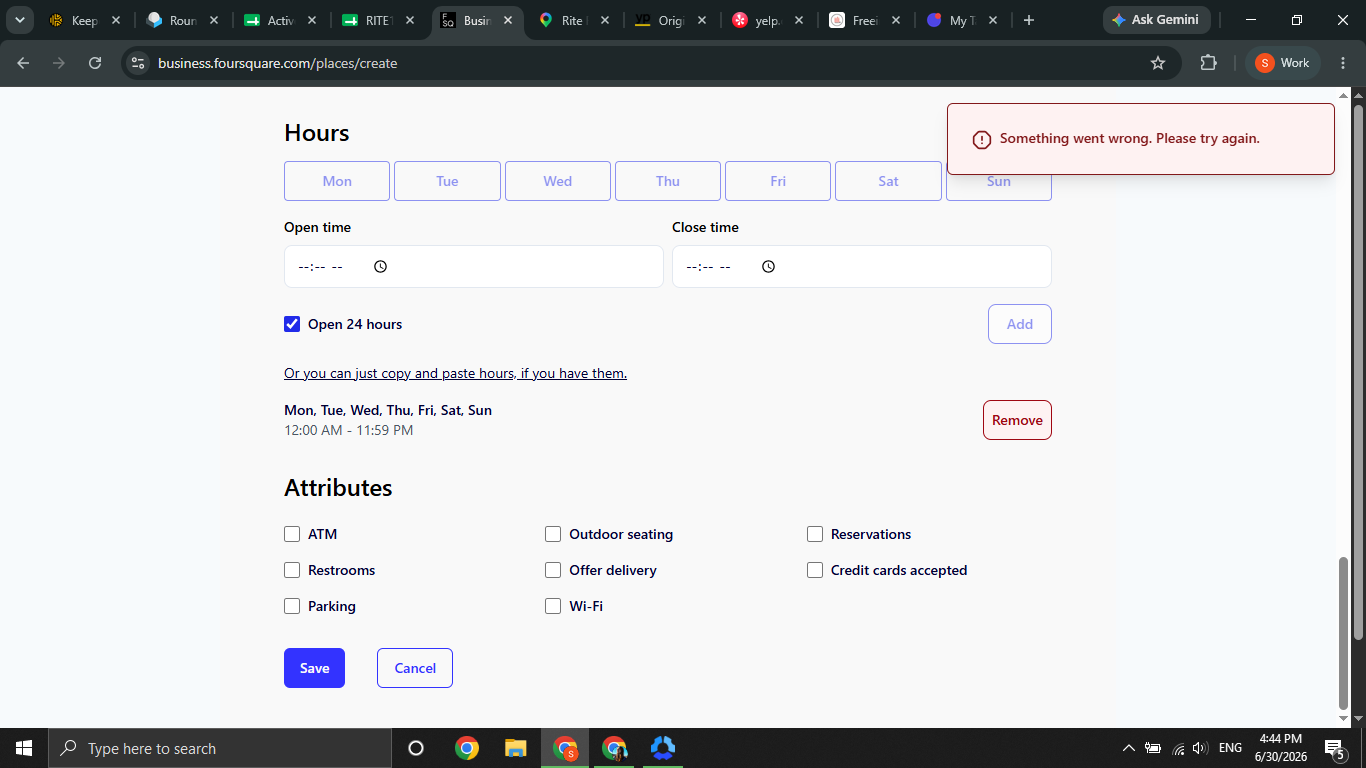View site information icon in address bar

[x=138, y=63]
